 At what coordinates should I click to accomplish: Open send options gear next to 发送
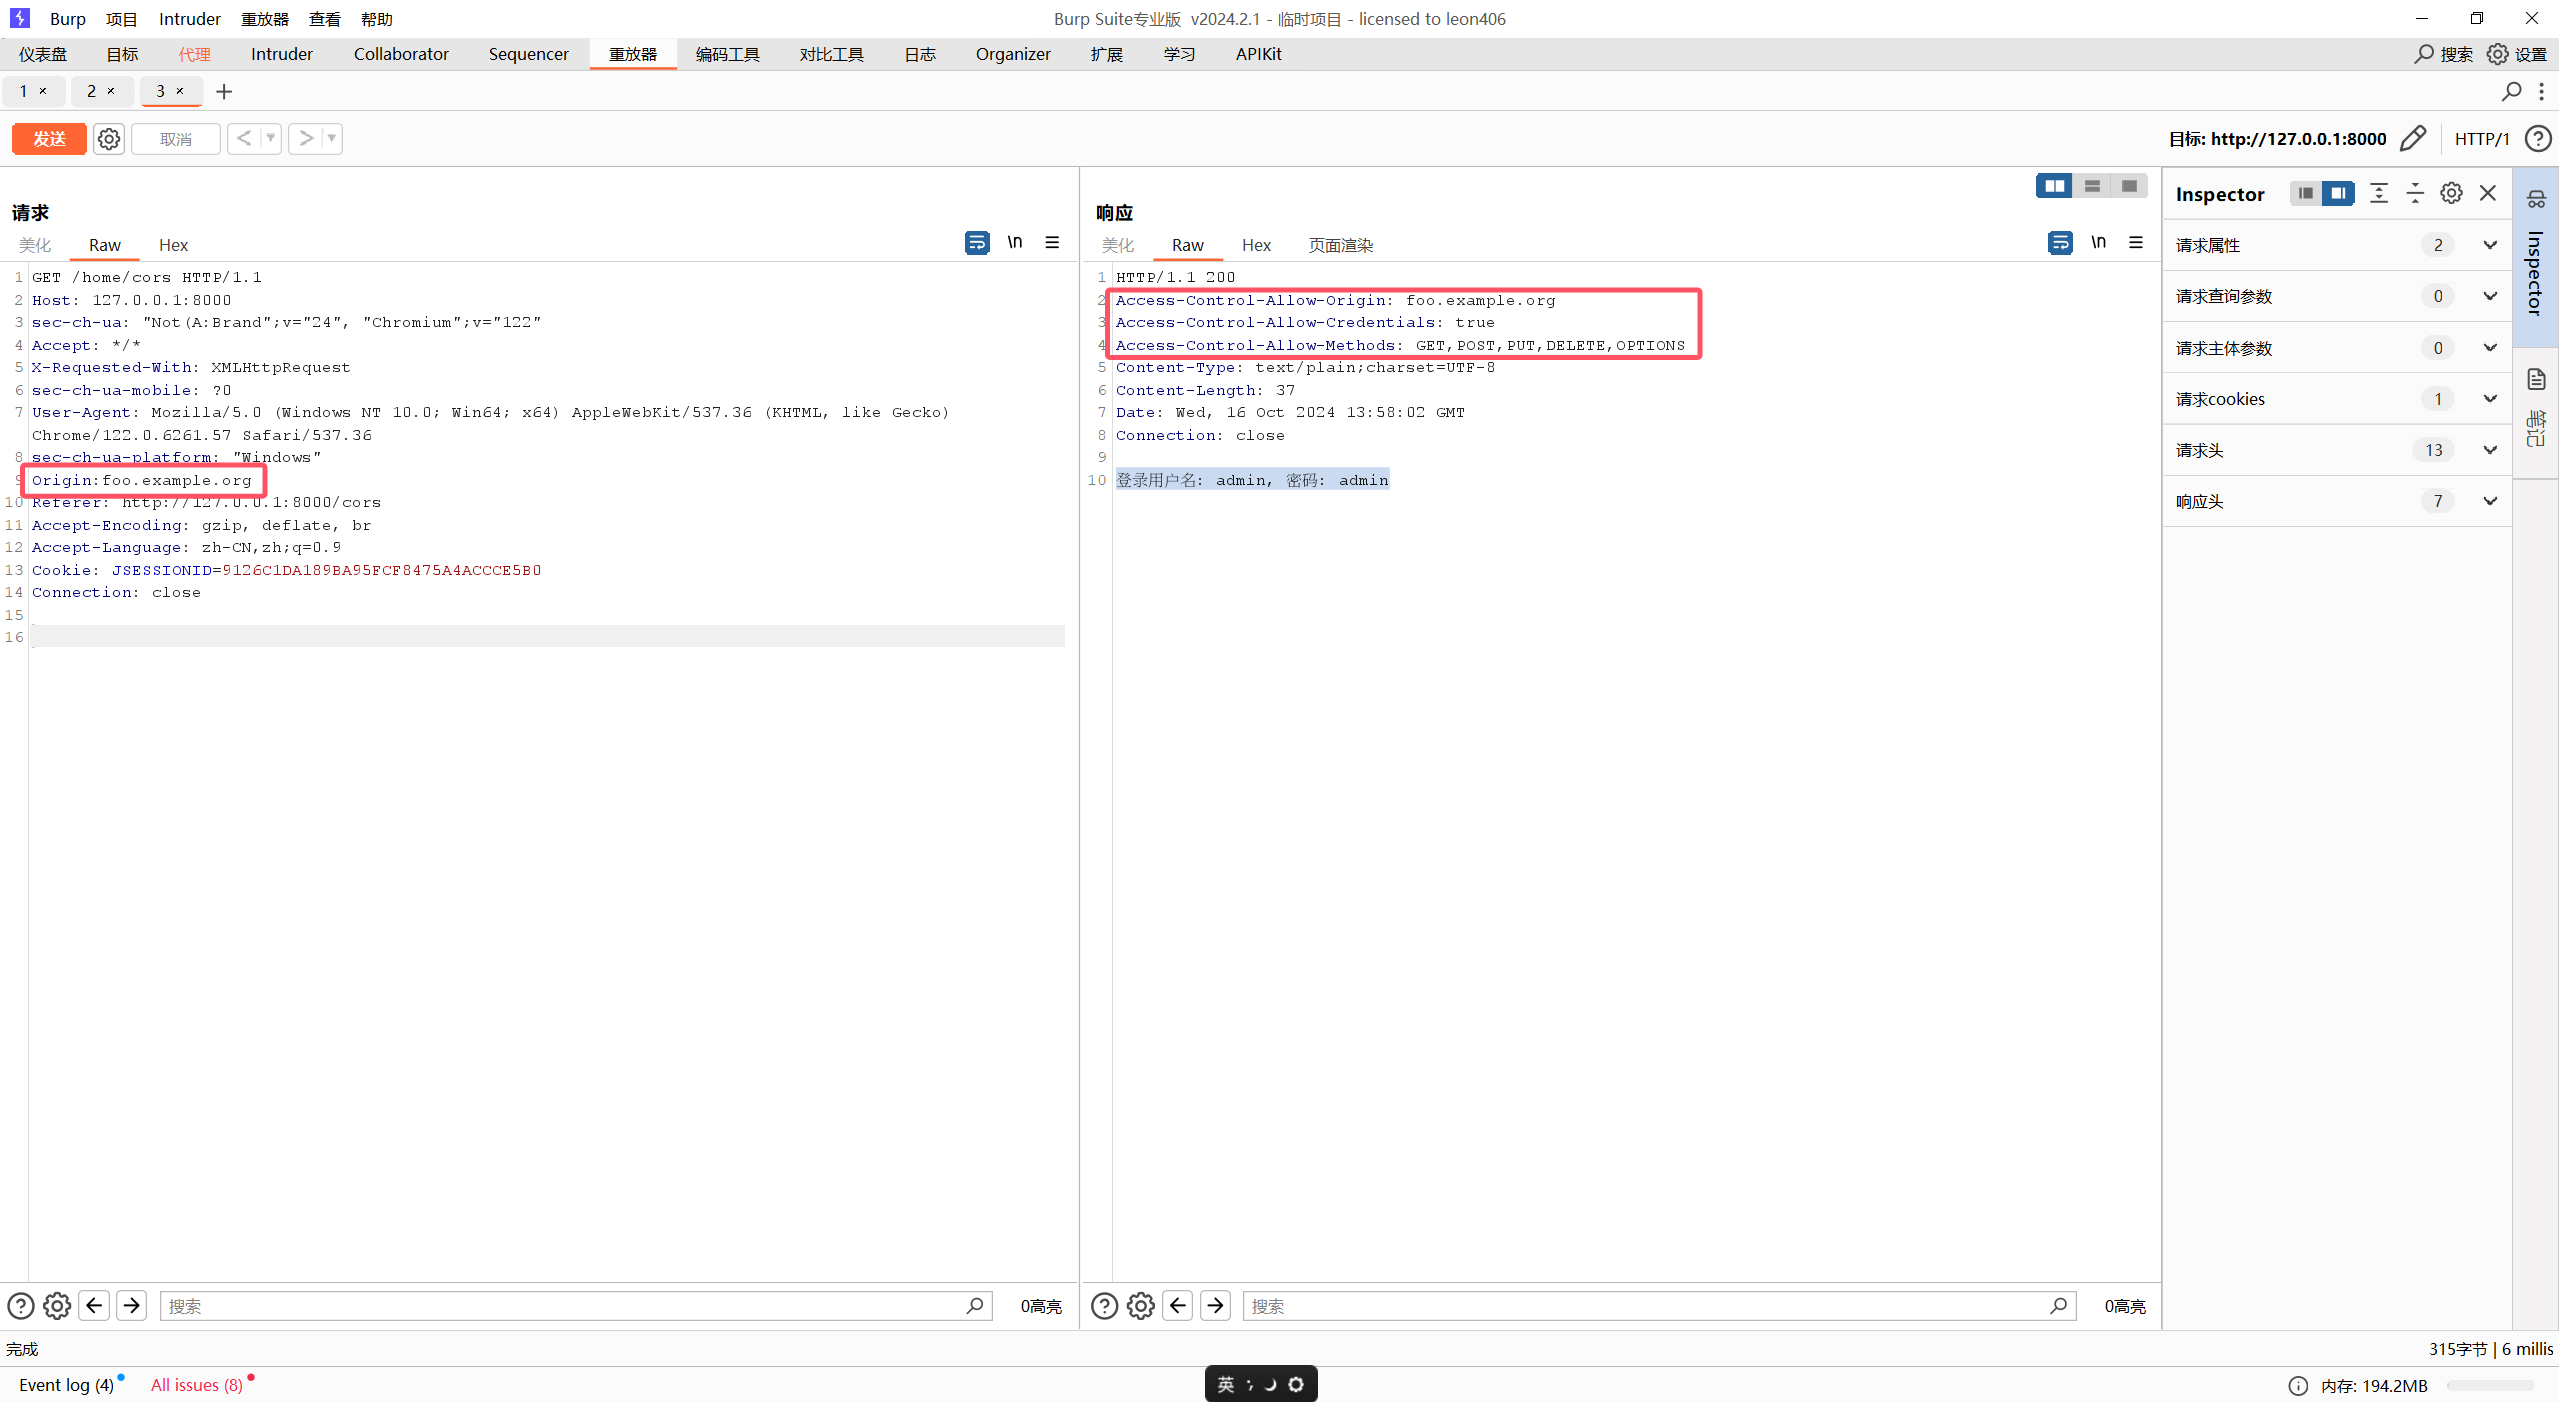click(109, 139)
